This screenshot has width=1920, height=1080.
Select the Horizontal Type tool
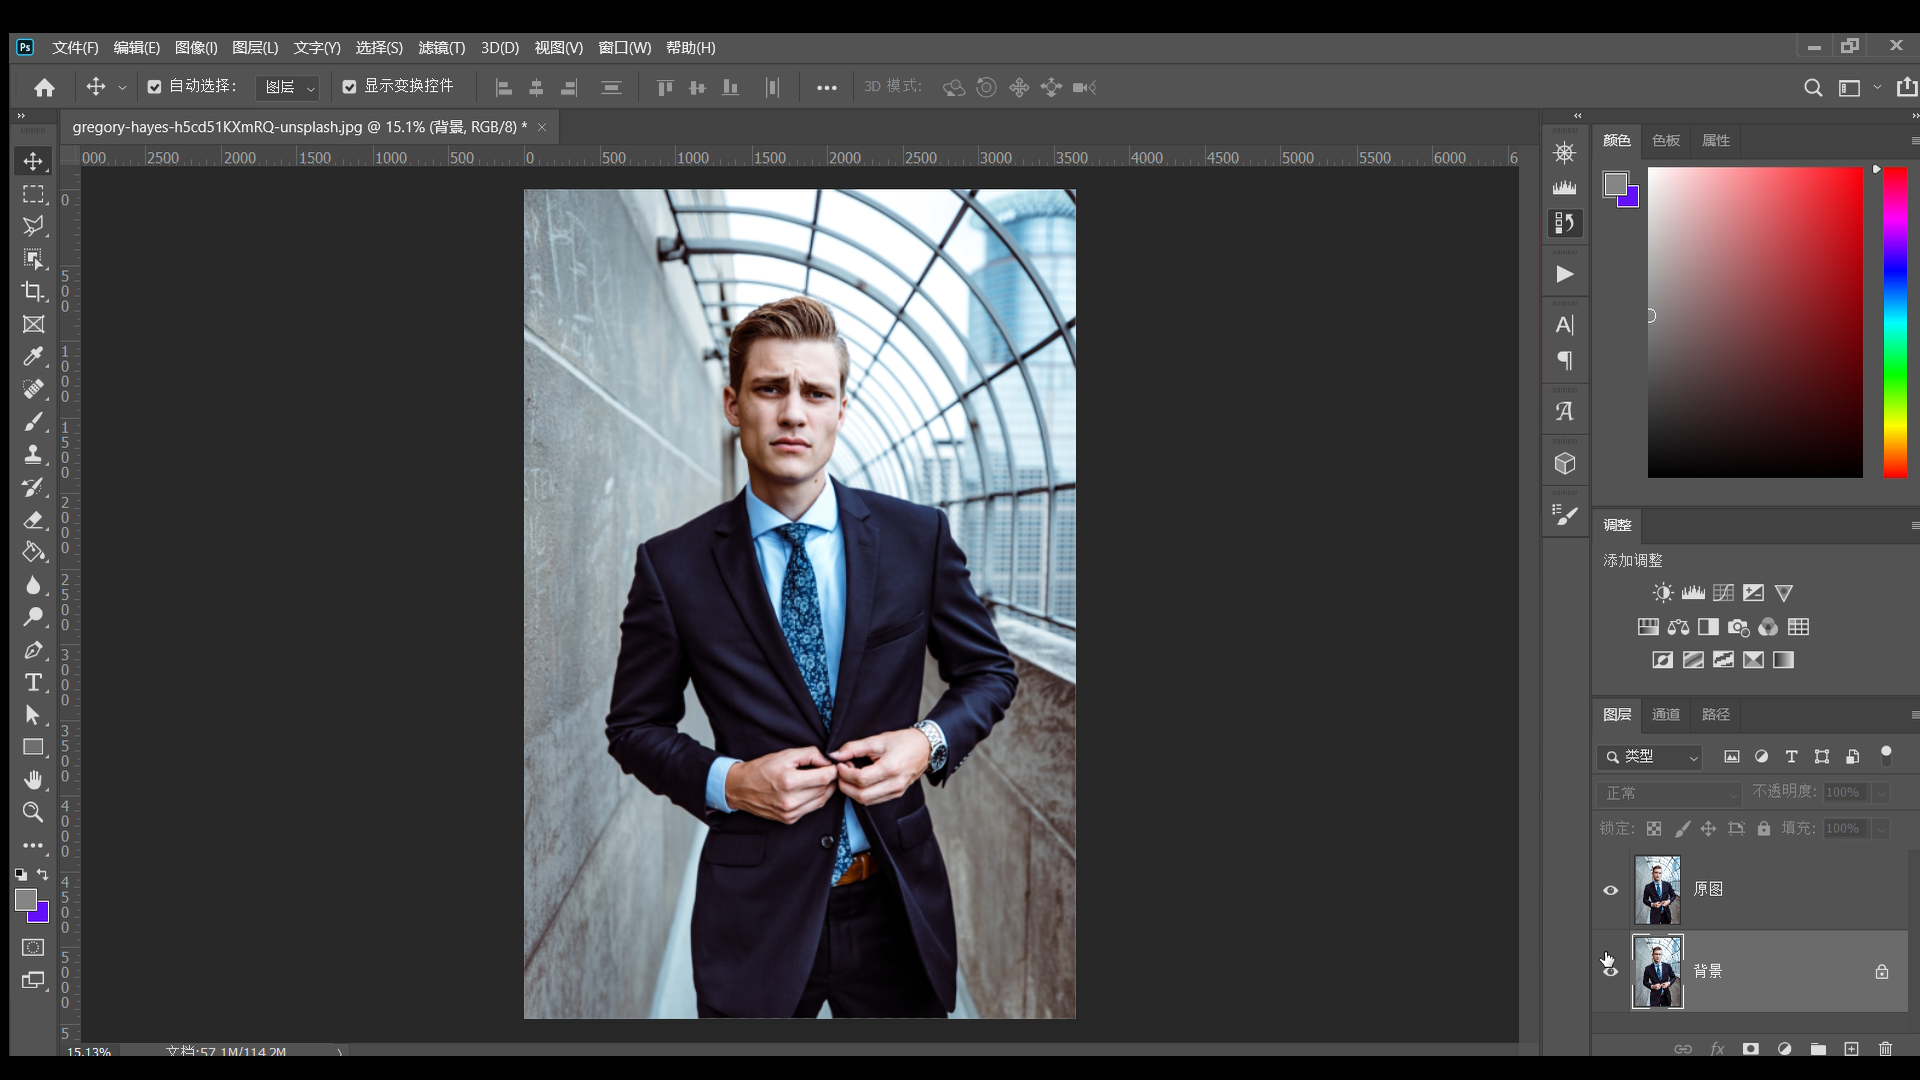coord(33,683)
